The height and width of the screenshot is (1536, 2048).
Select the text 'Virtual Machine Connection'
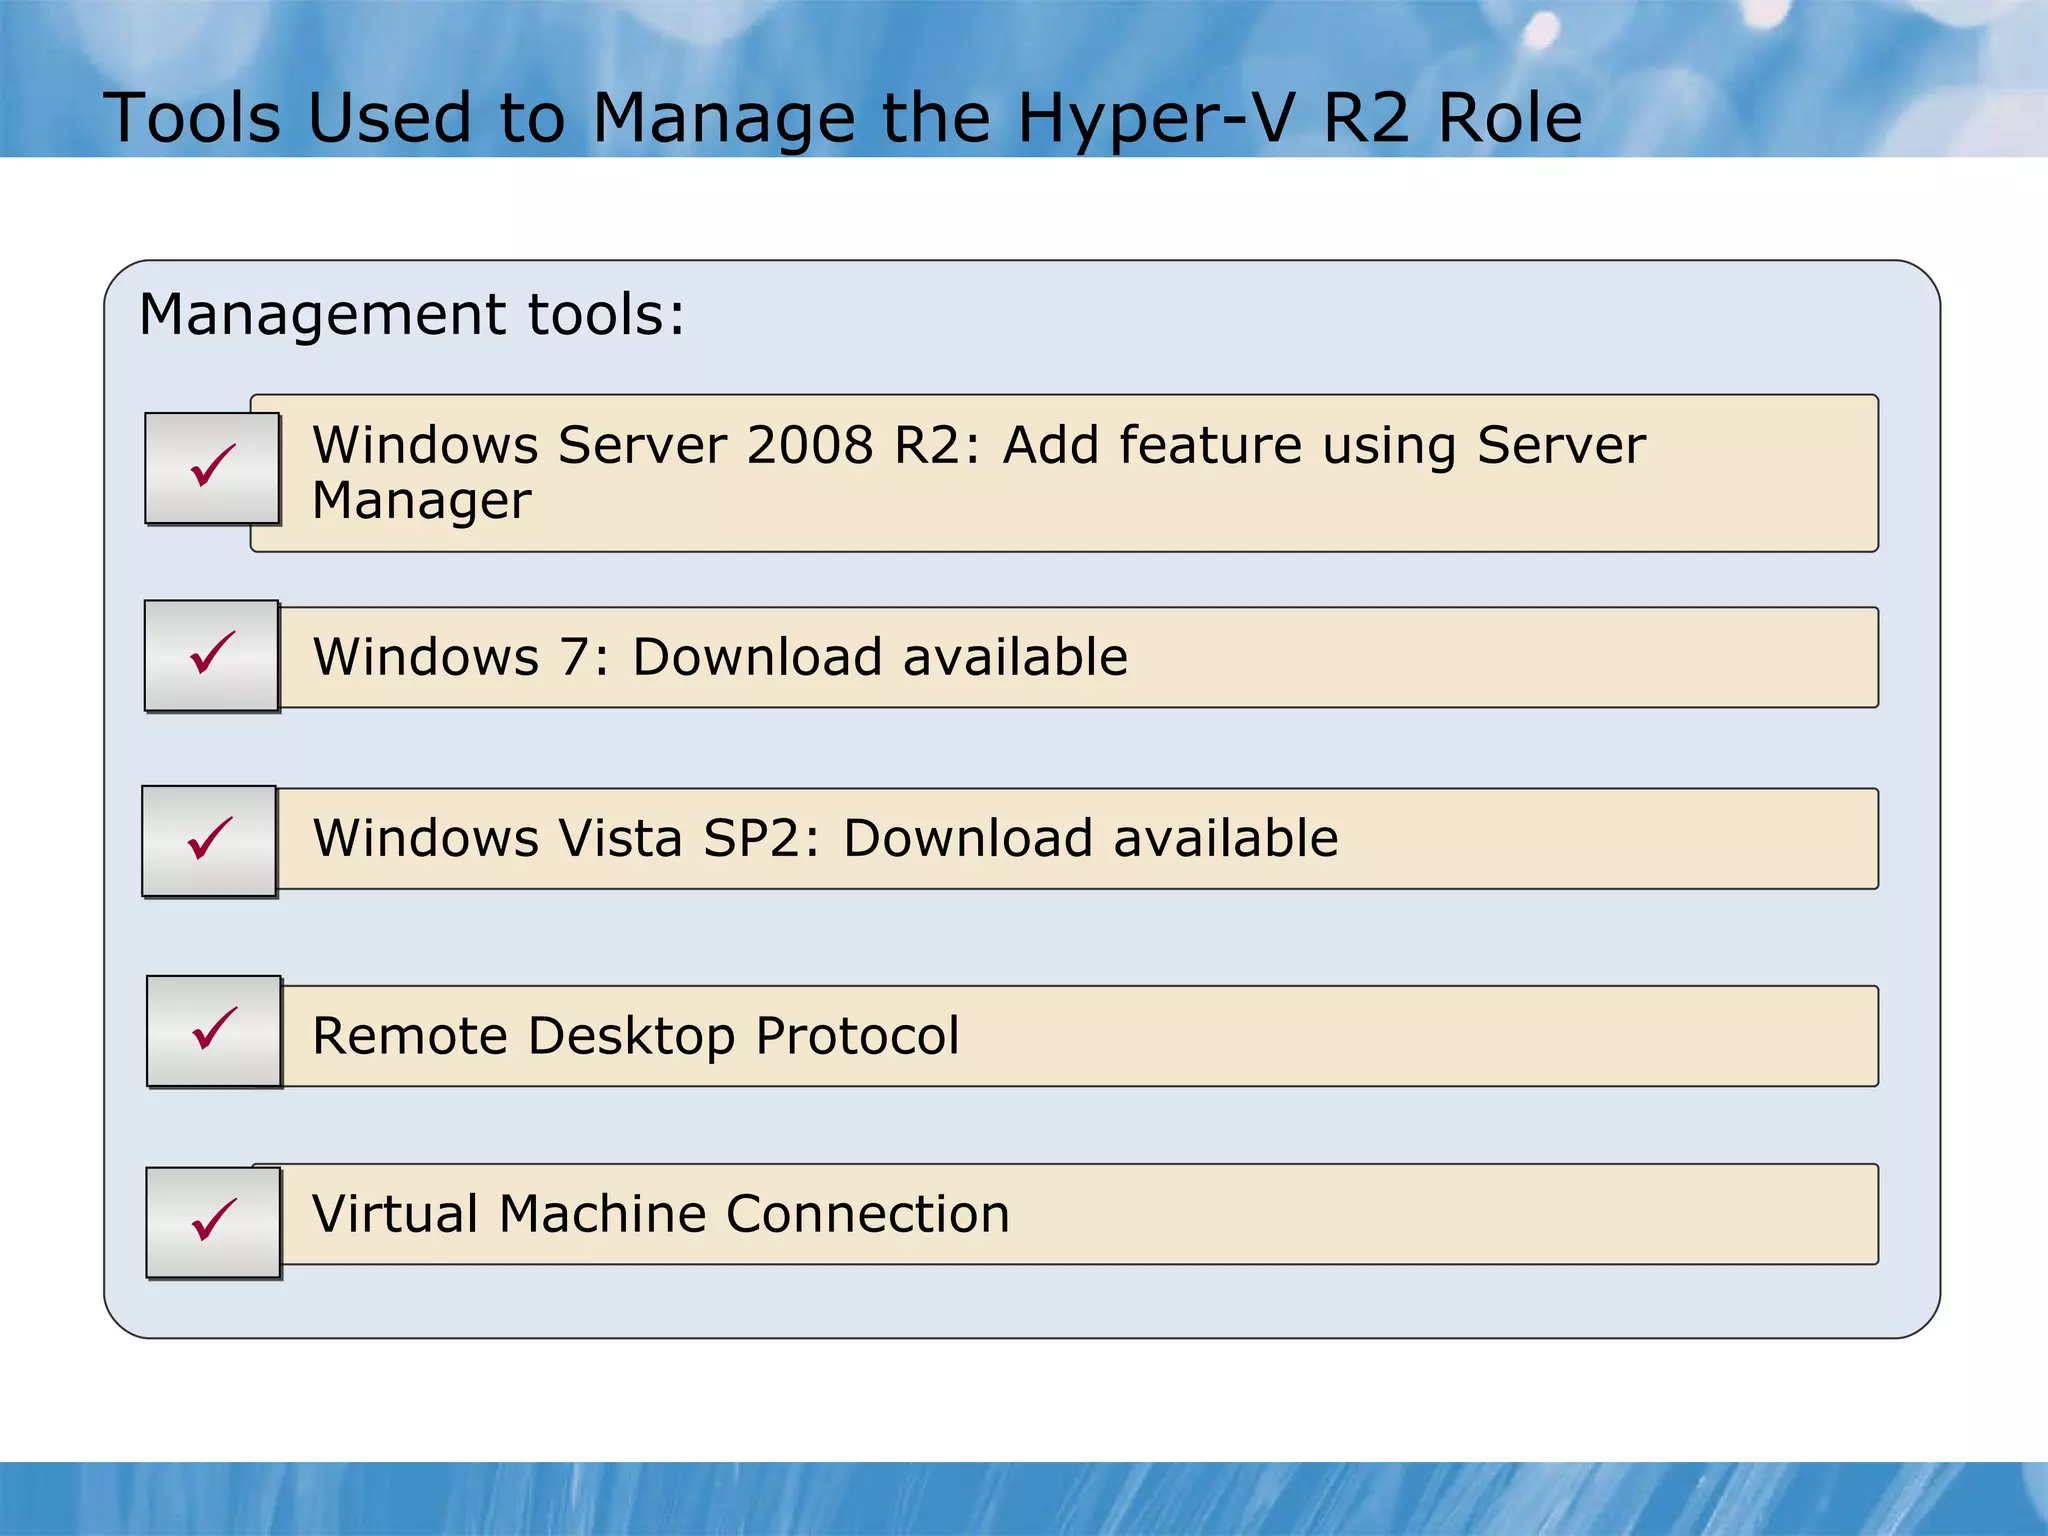661,1214
